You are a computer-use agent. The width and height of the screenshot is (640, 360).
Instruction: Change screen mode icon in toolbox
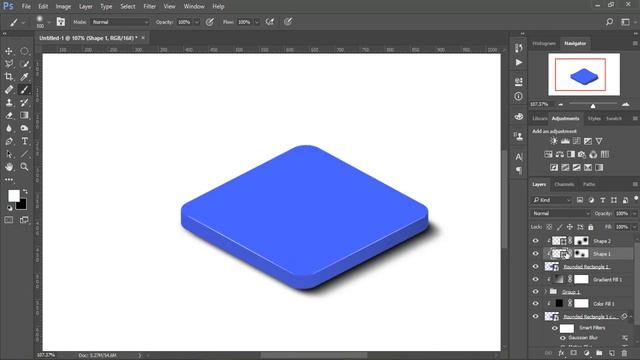point(24,220)
